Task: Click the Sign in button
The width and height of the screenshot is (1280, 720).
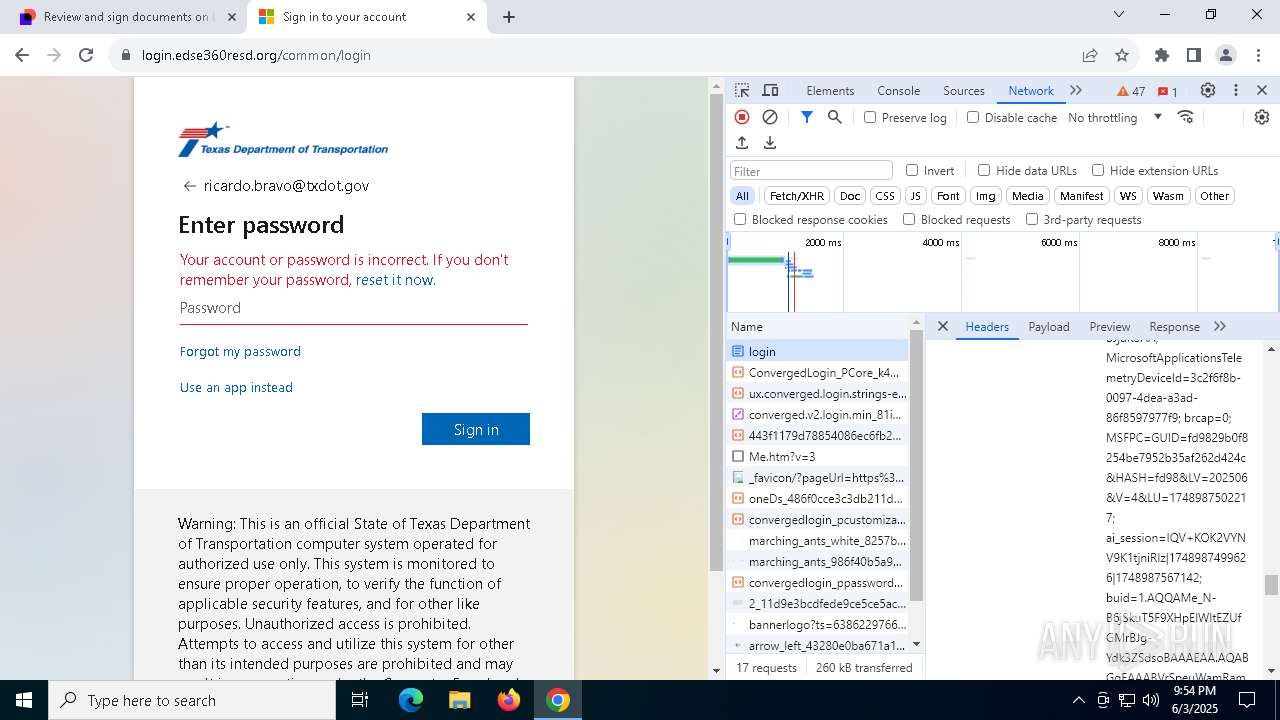Action: tap(476, 429)
